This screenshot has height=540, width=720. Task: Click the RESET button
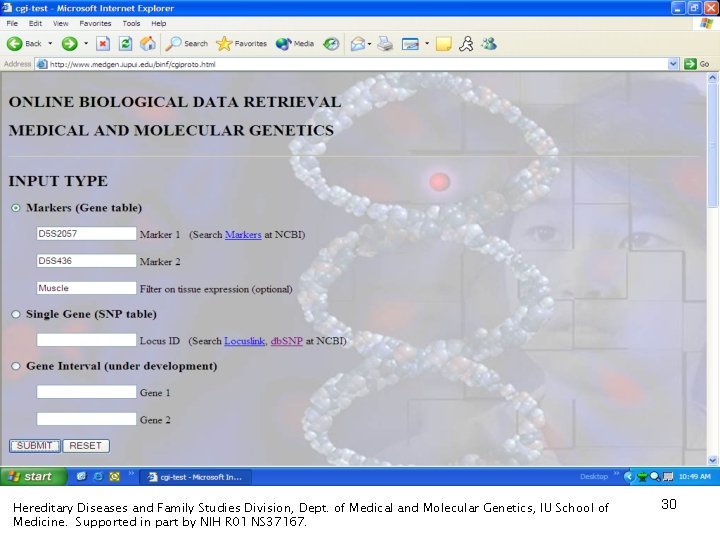(86, 446)
